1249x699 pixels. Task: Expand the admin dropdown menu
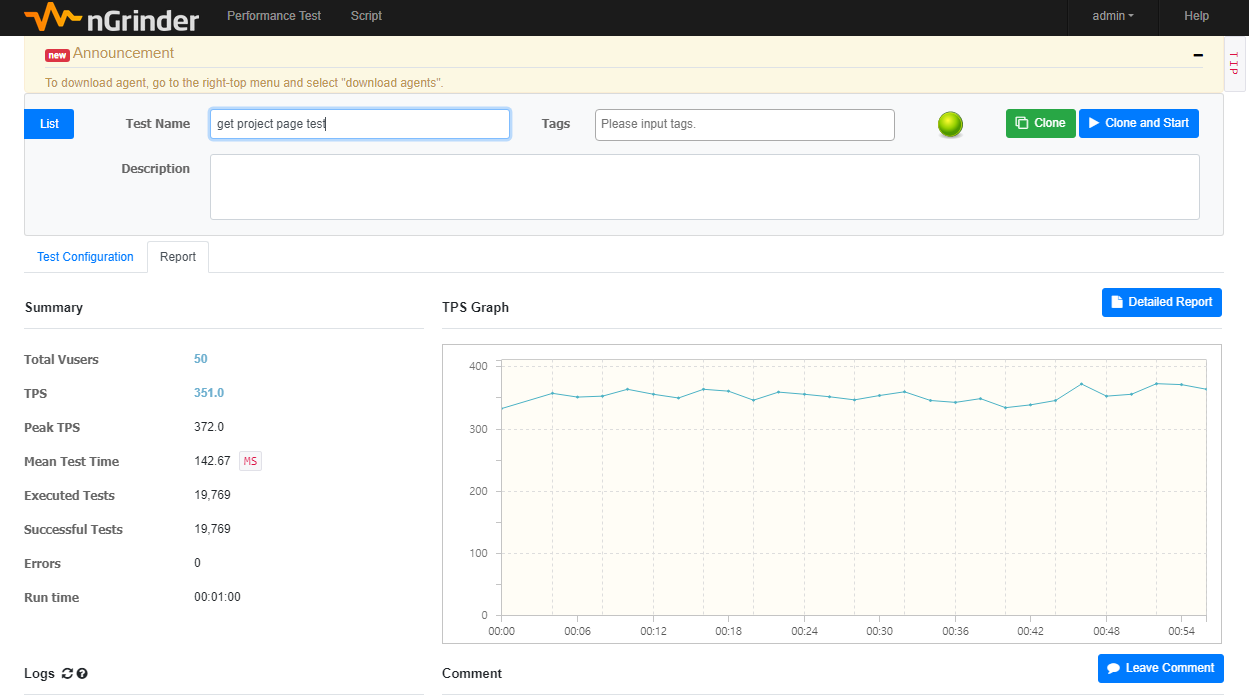click(x=1113, y=16)
